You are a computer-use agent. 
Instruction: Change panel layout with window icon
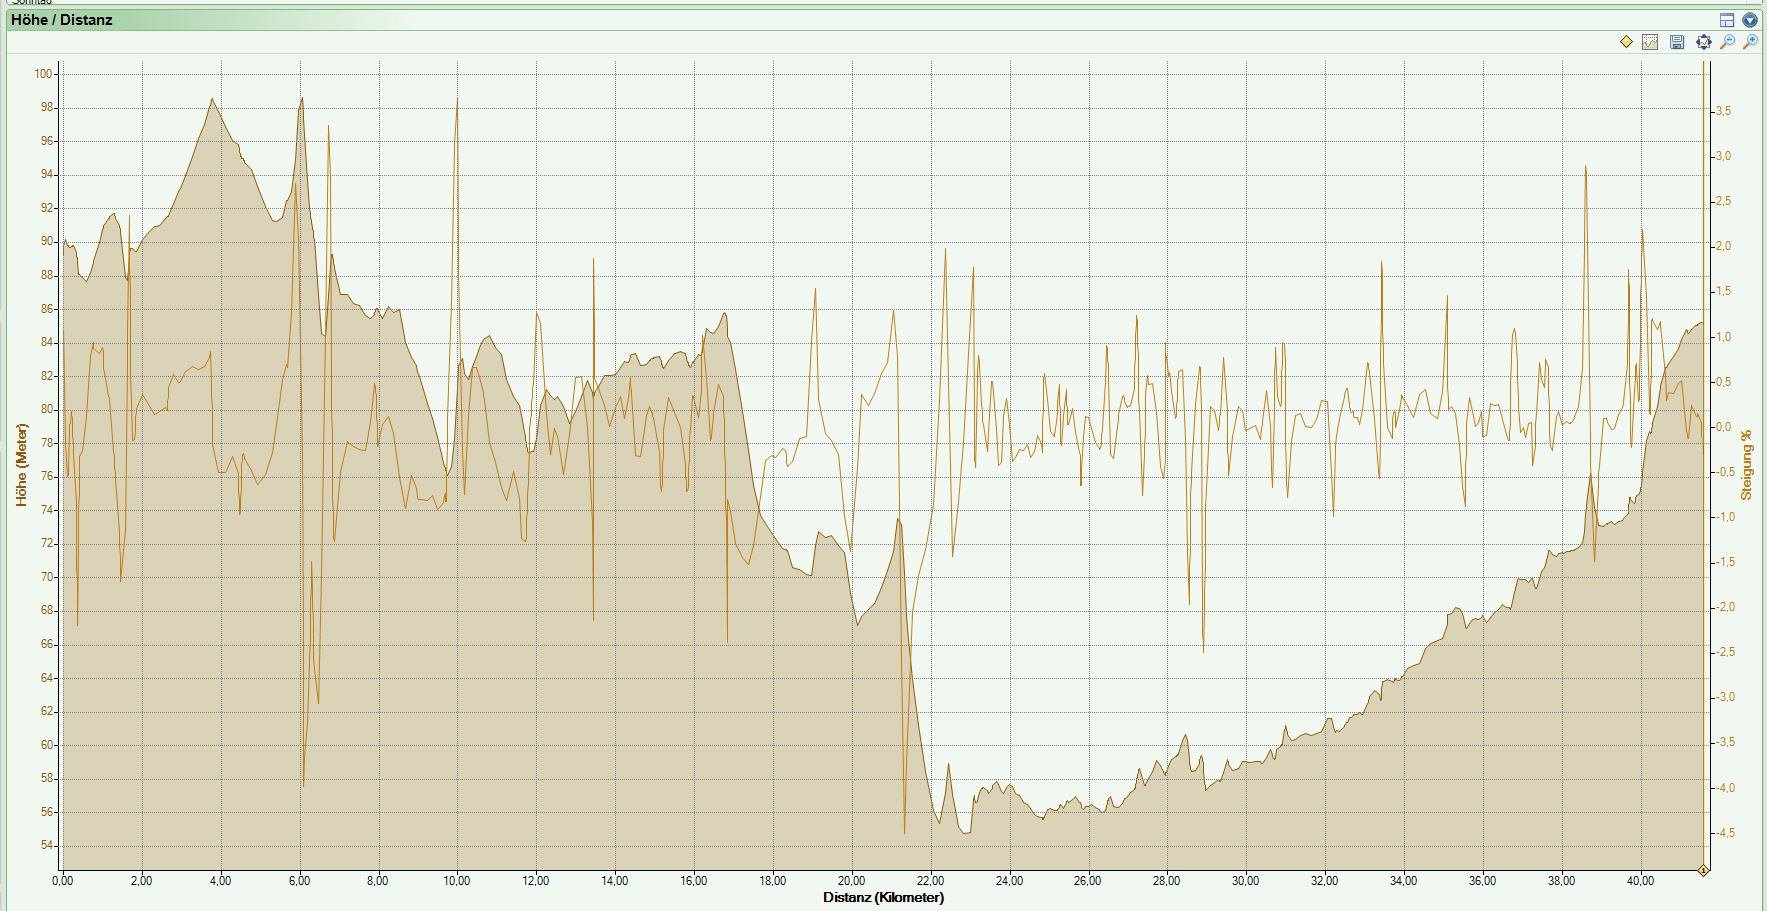pyautogui.click(x=1727, y=20)
